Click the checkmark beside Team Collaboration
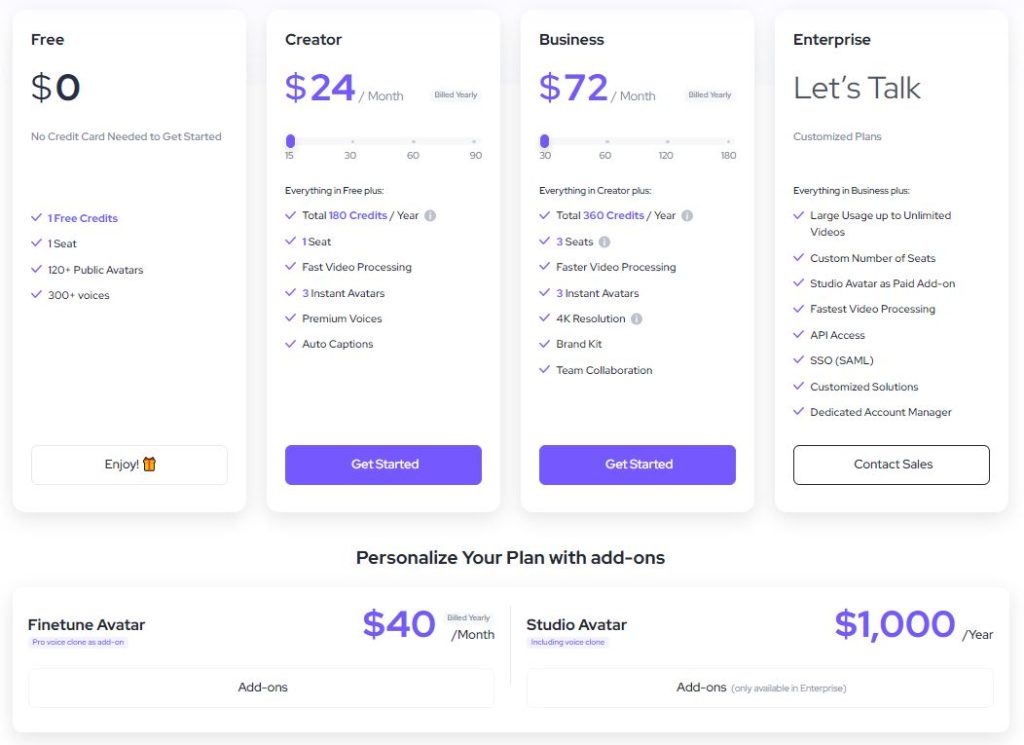1024x745 pixels. (546, 370)
